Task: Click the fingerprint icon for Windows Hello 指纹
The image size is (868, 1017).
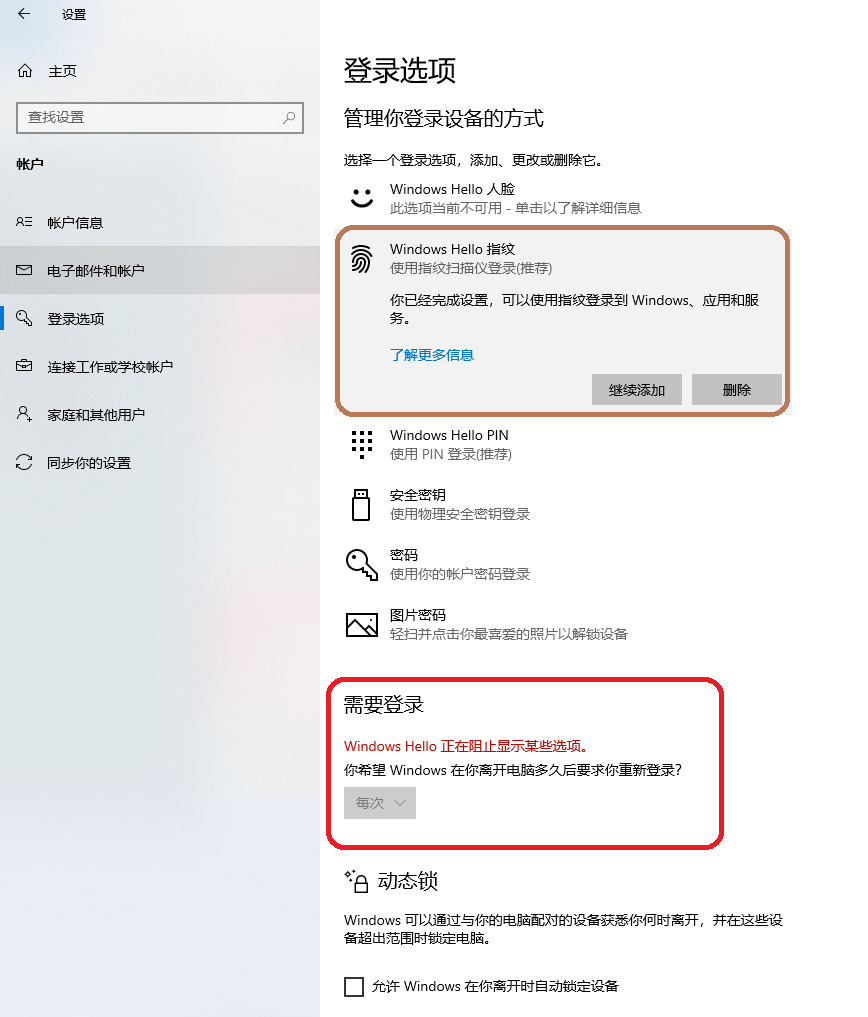Action: pos(362,258)
